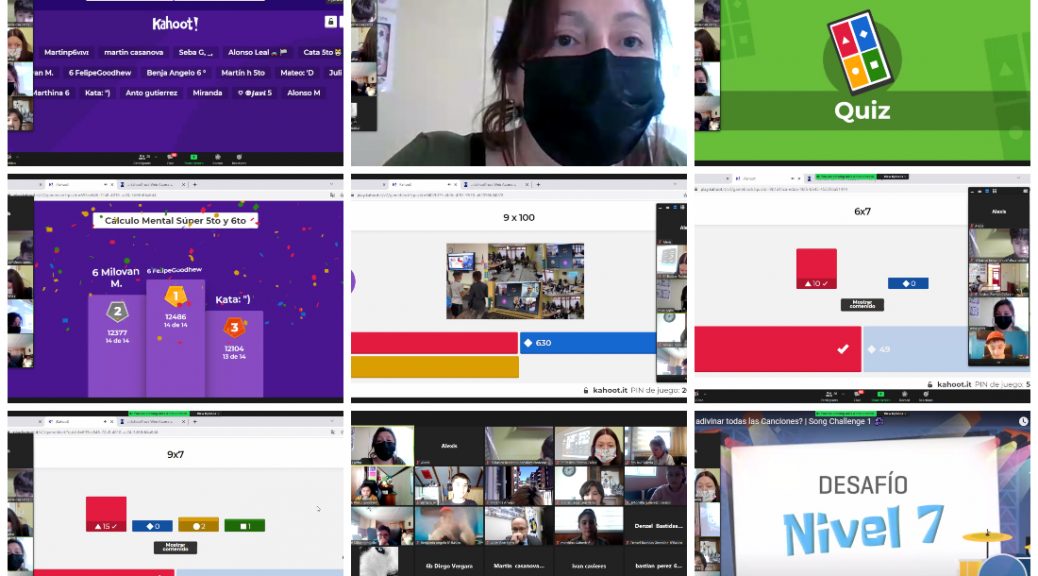
Task: Select player martin casanova in lobby
Action: click(x=133, y=52)
